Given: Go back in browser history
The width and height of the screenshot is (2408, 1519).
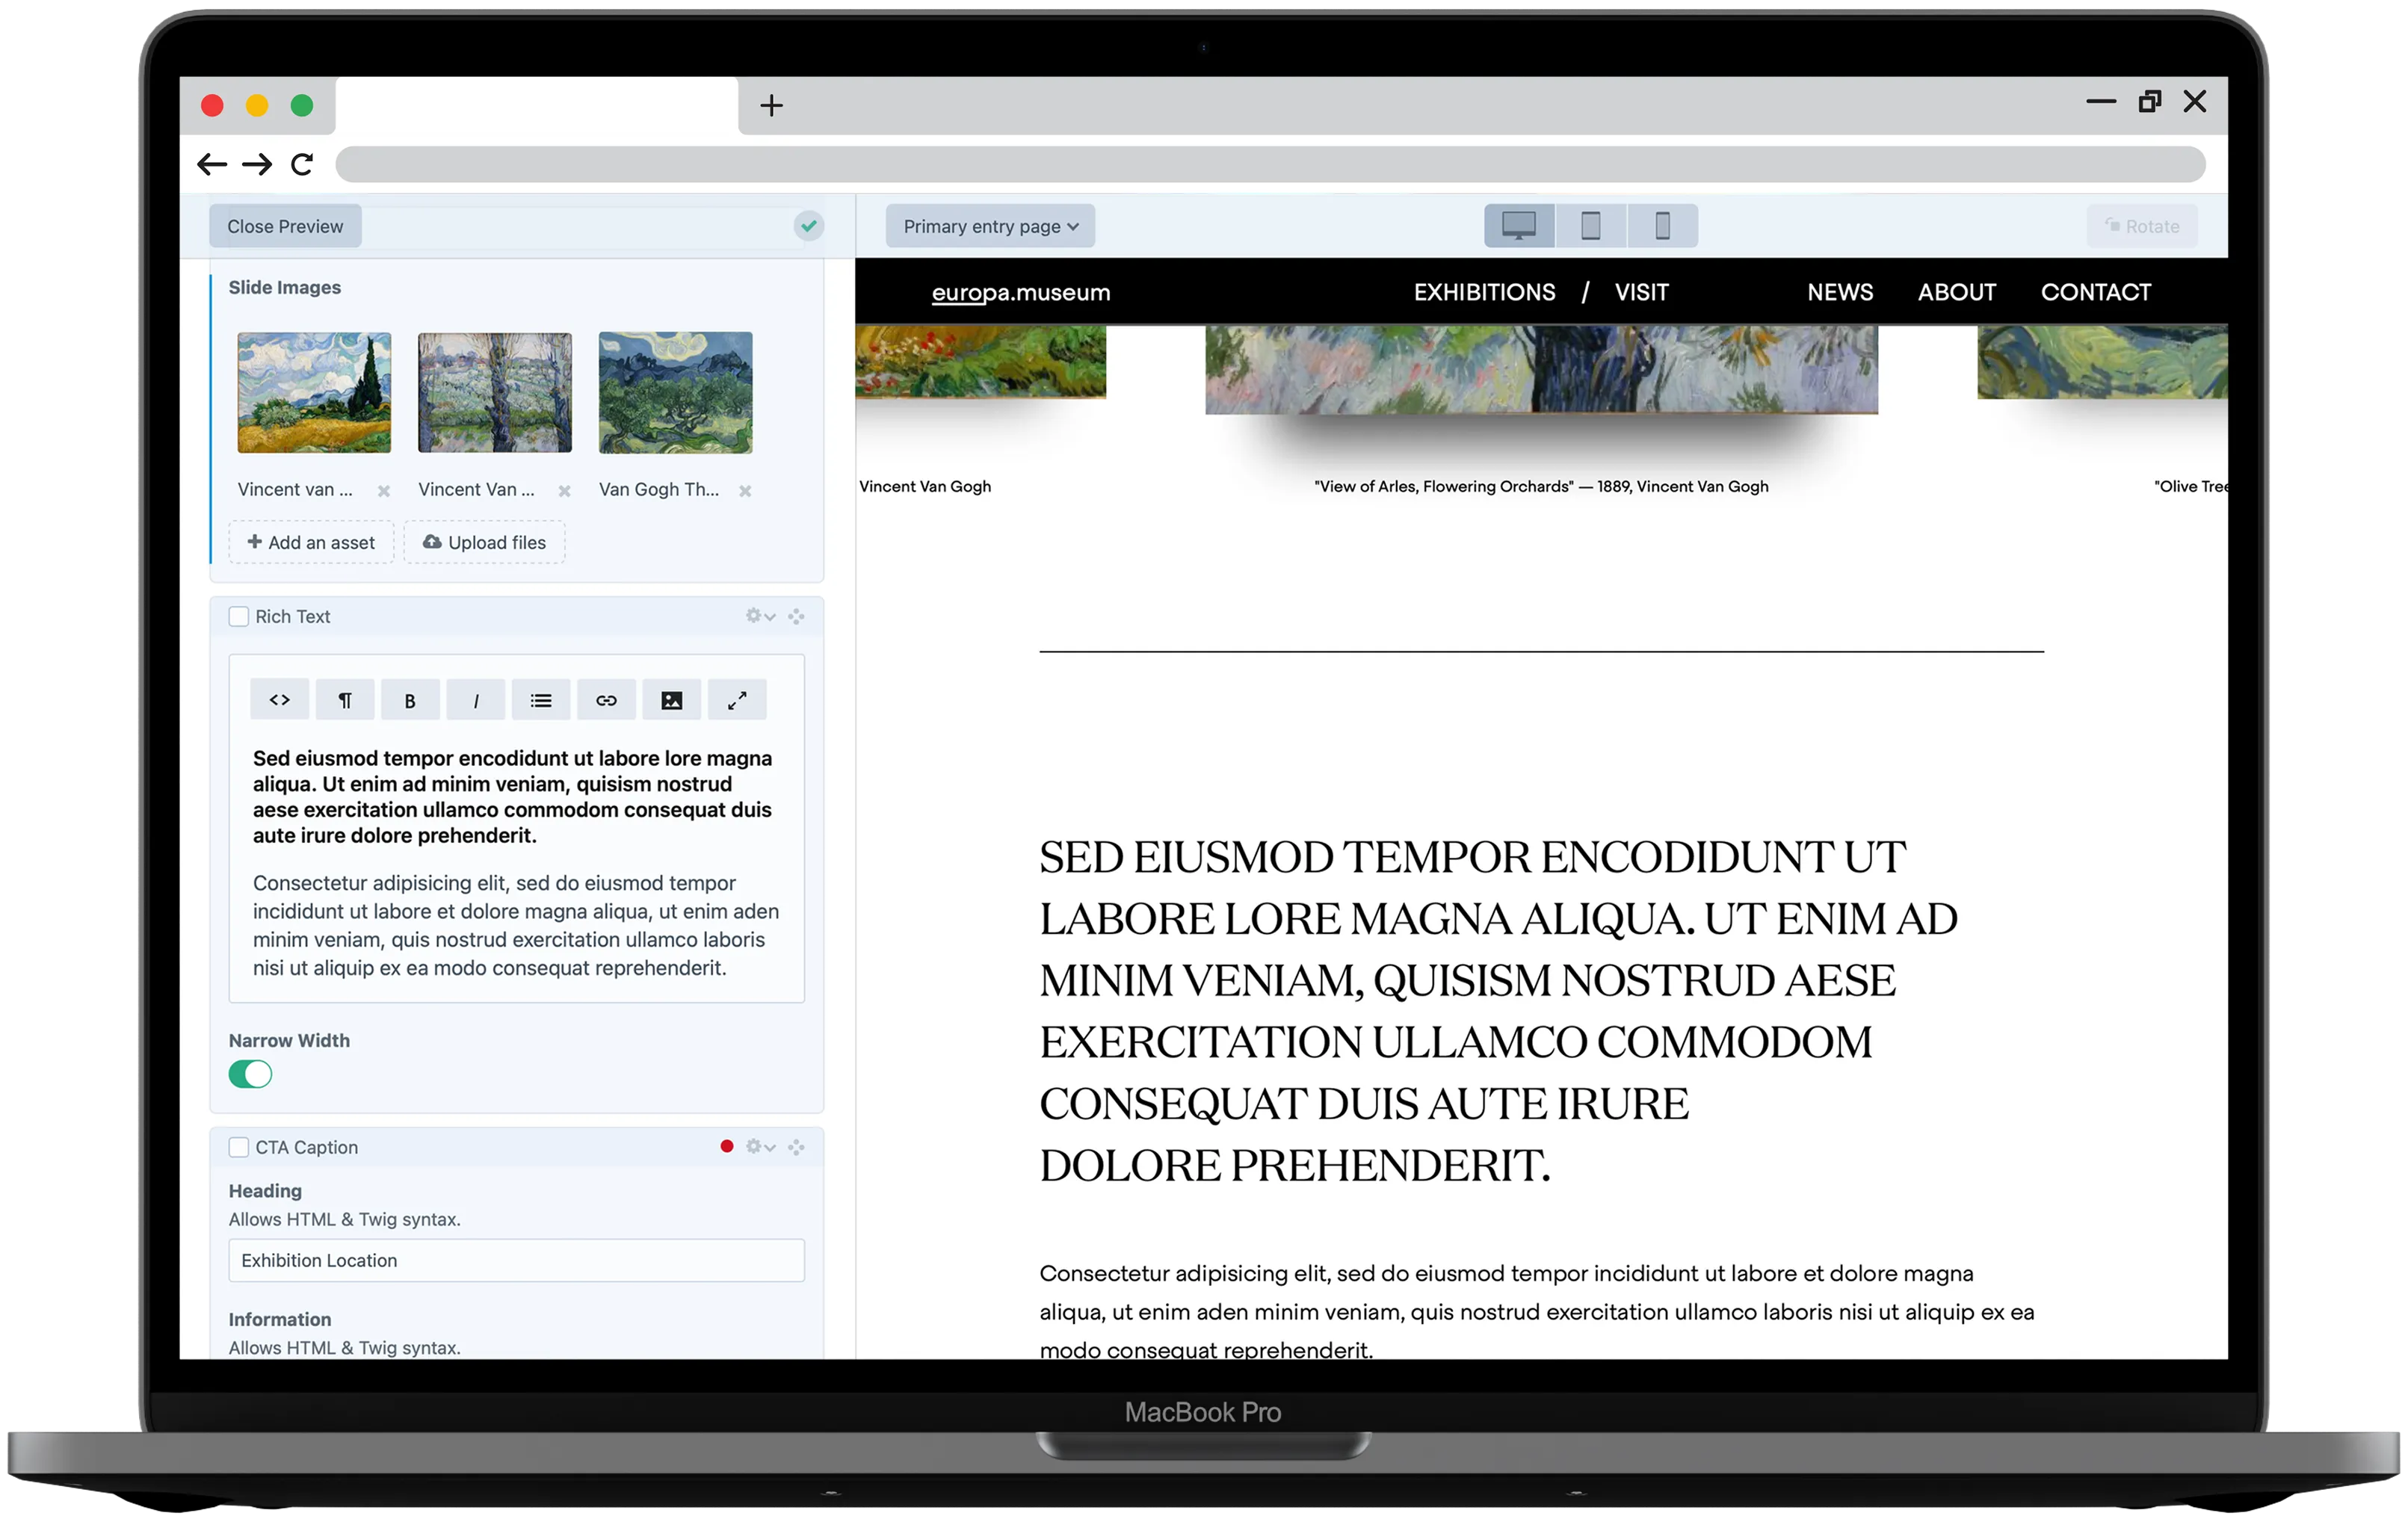Looking at the screenshot, I should click(x=212, y=164).
